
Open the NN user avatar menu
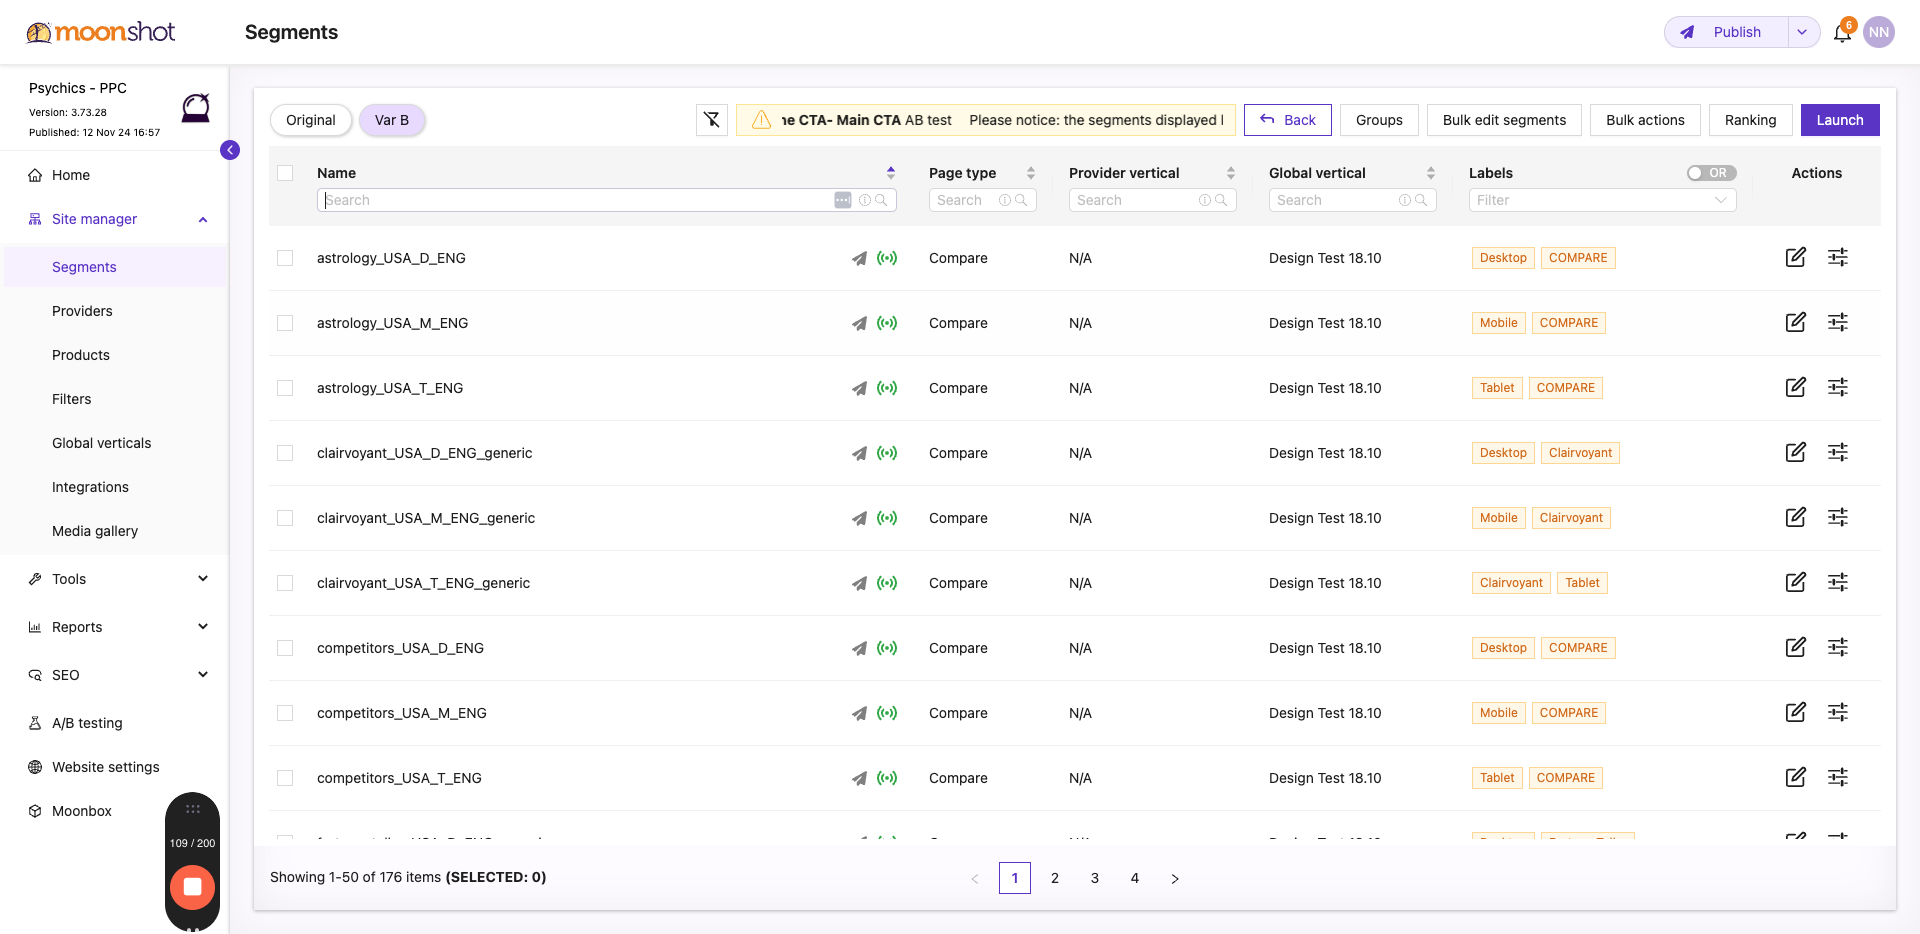(x=1879, y=32)
